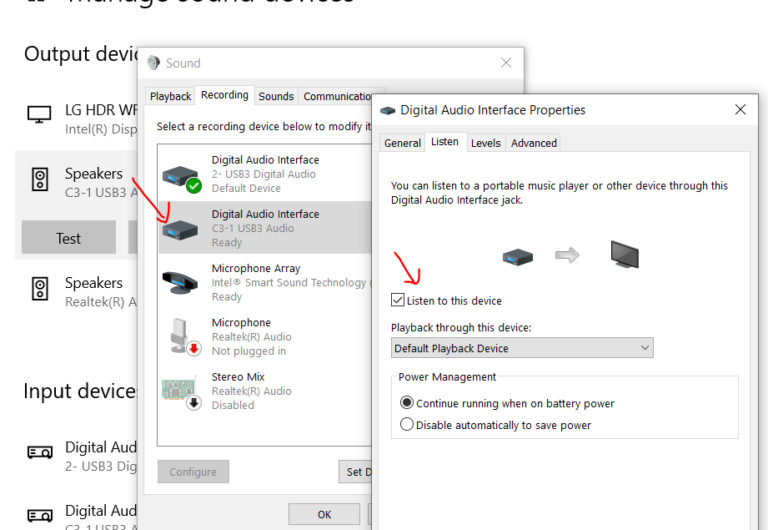Viewport: 768px width, 530px height.
Task: Click the Microphone Array device icon
Action: point(183,282)
